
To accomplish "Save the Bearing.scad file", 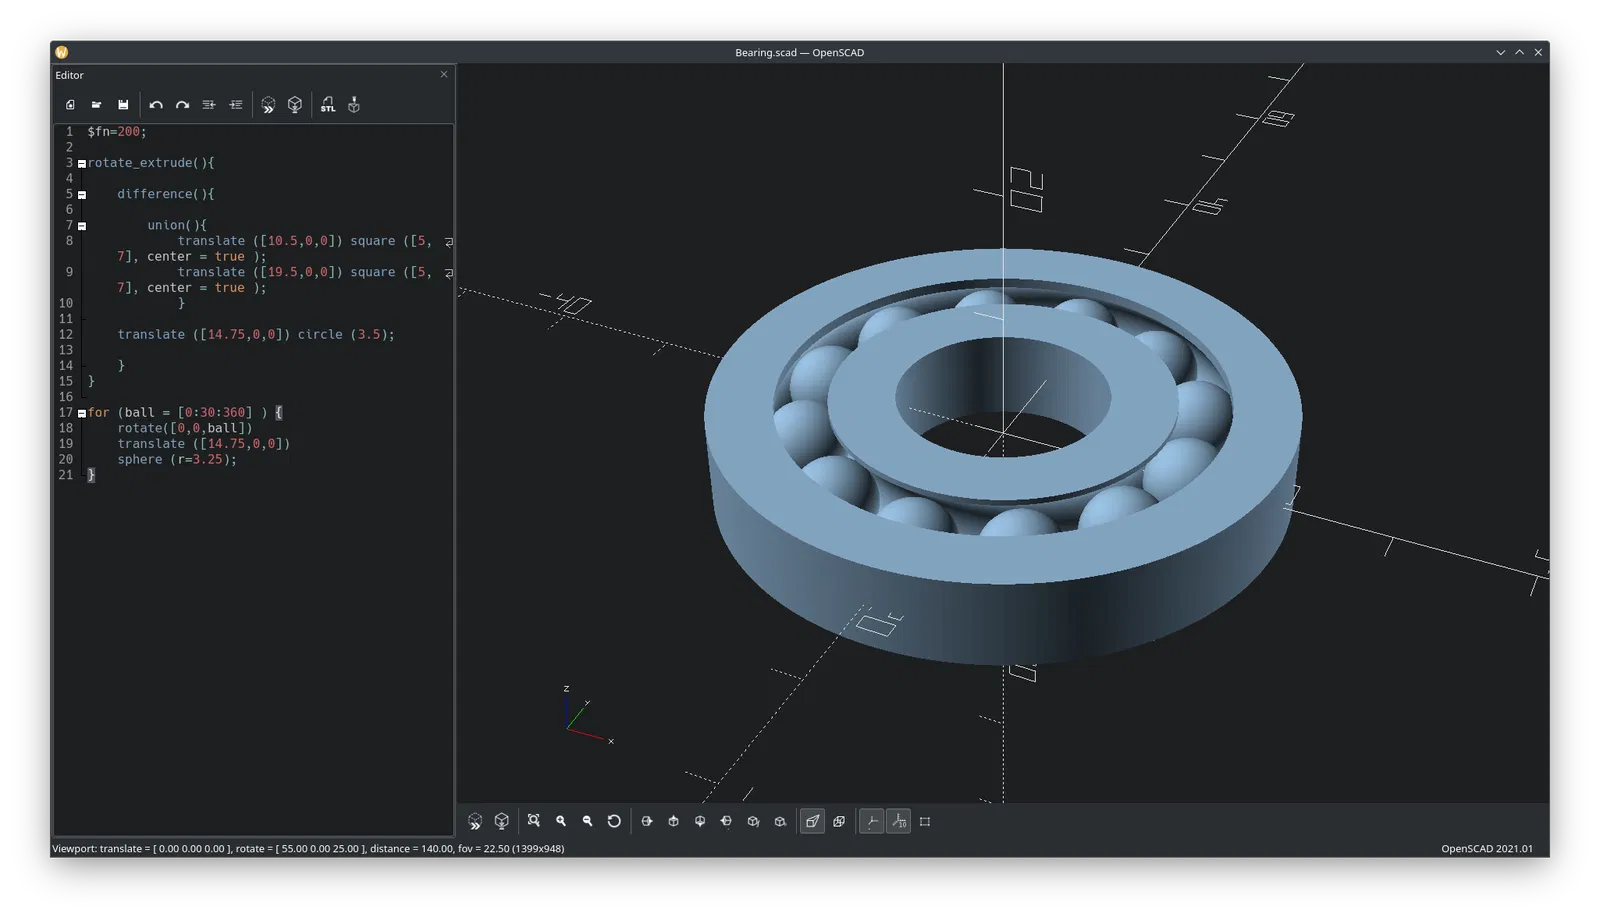I will (123, 105).
